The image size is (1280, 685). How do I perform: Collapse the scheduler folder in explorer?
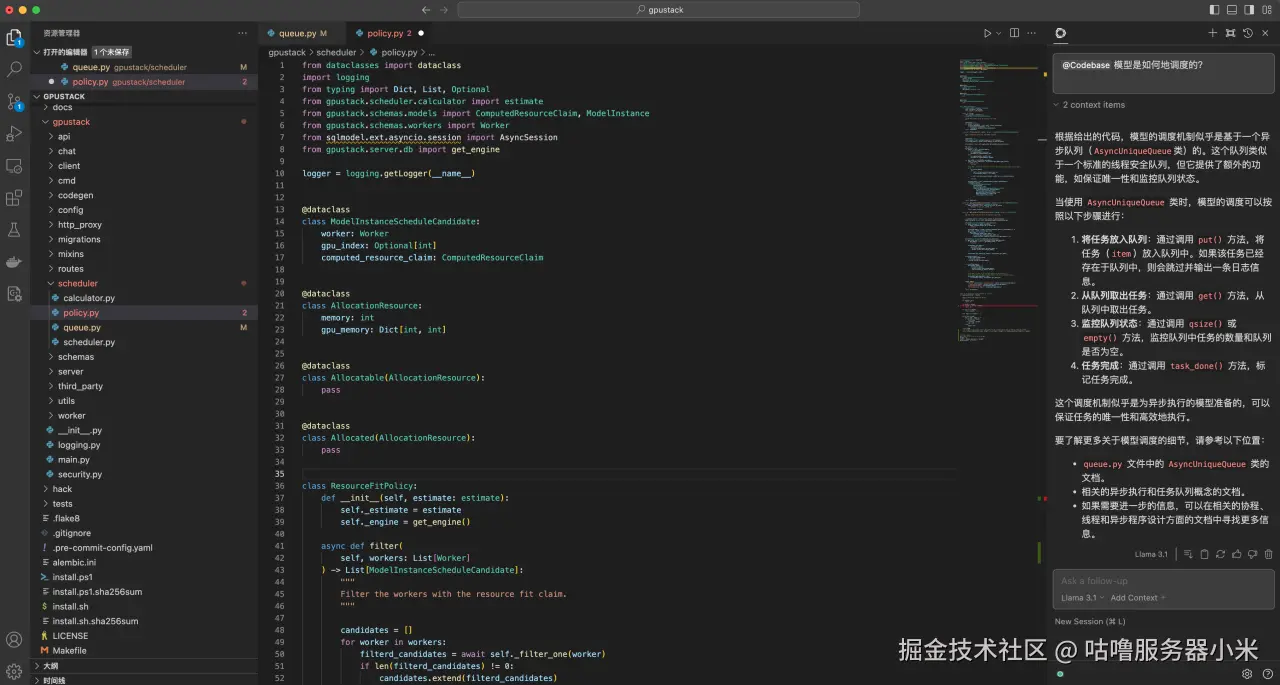click(77, 283)
